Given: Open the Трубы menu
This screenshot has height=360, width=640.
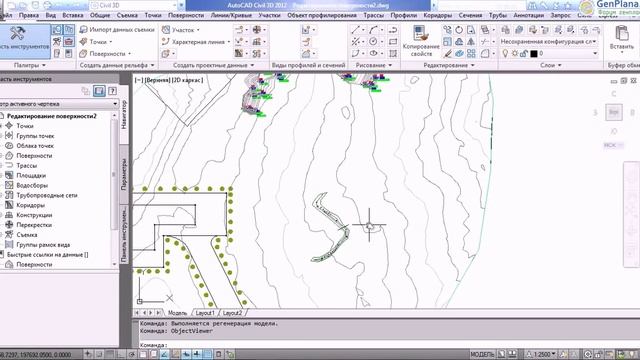Looking at the screenshot, I should 498,15.
